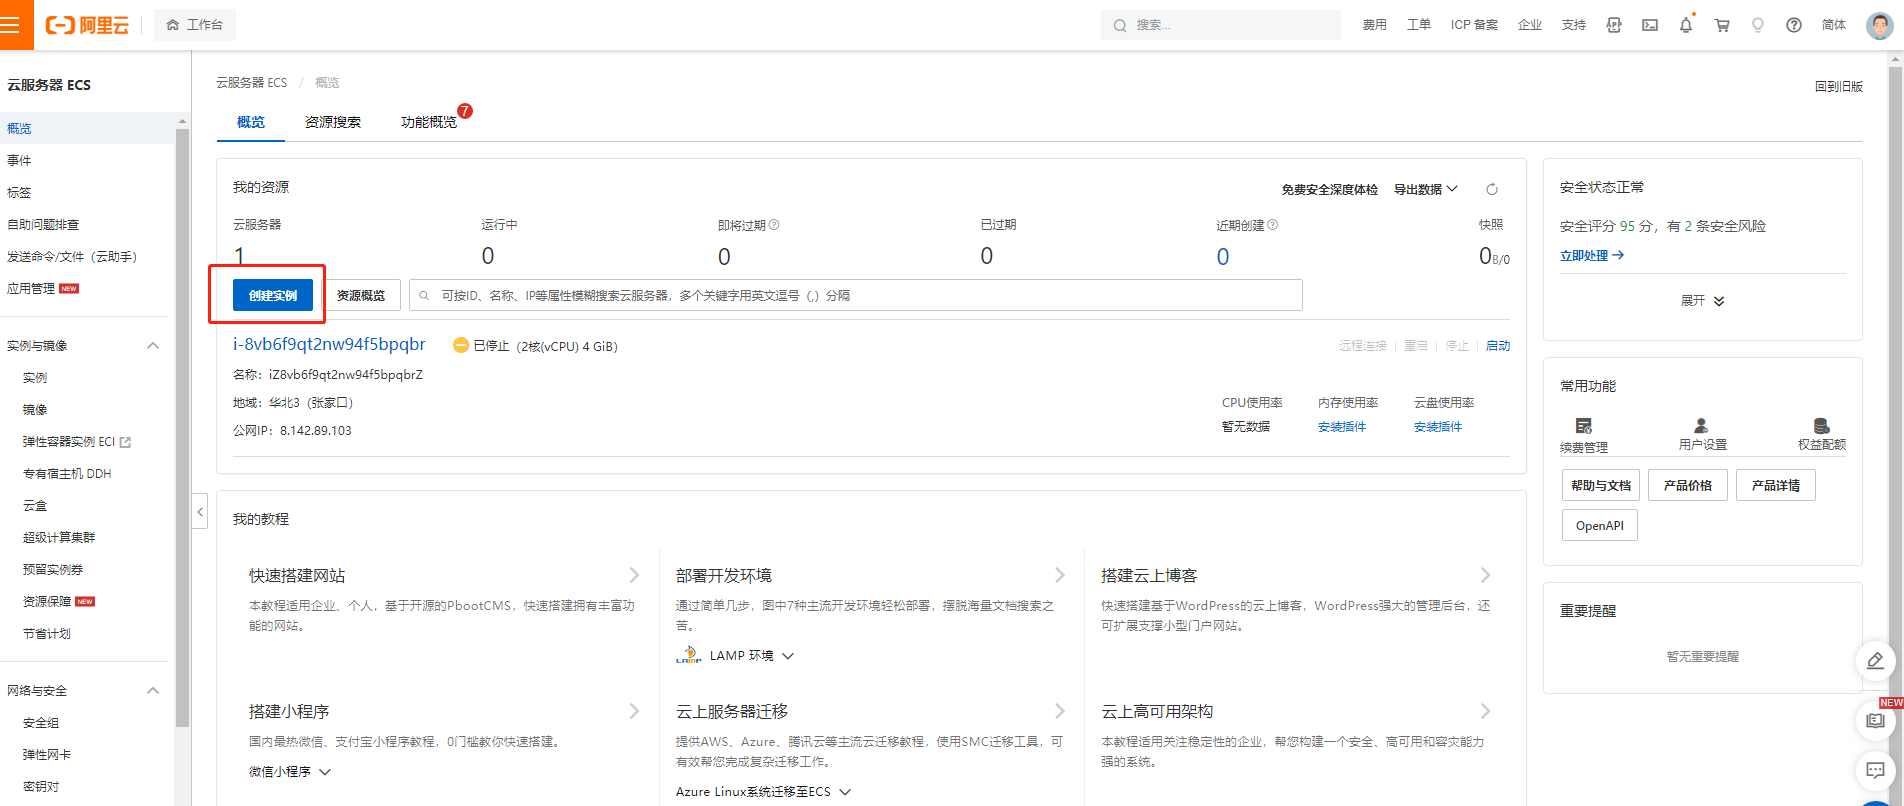Open the Cloud Shell terminal icon
The height and width of the screenshot is (806, 1904).
point(1650,25)
